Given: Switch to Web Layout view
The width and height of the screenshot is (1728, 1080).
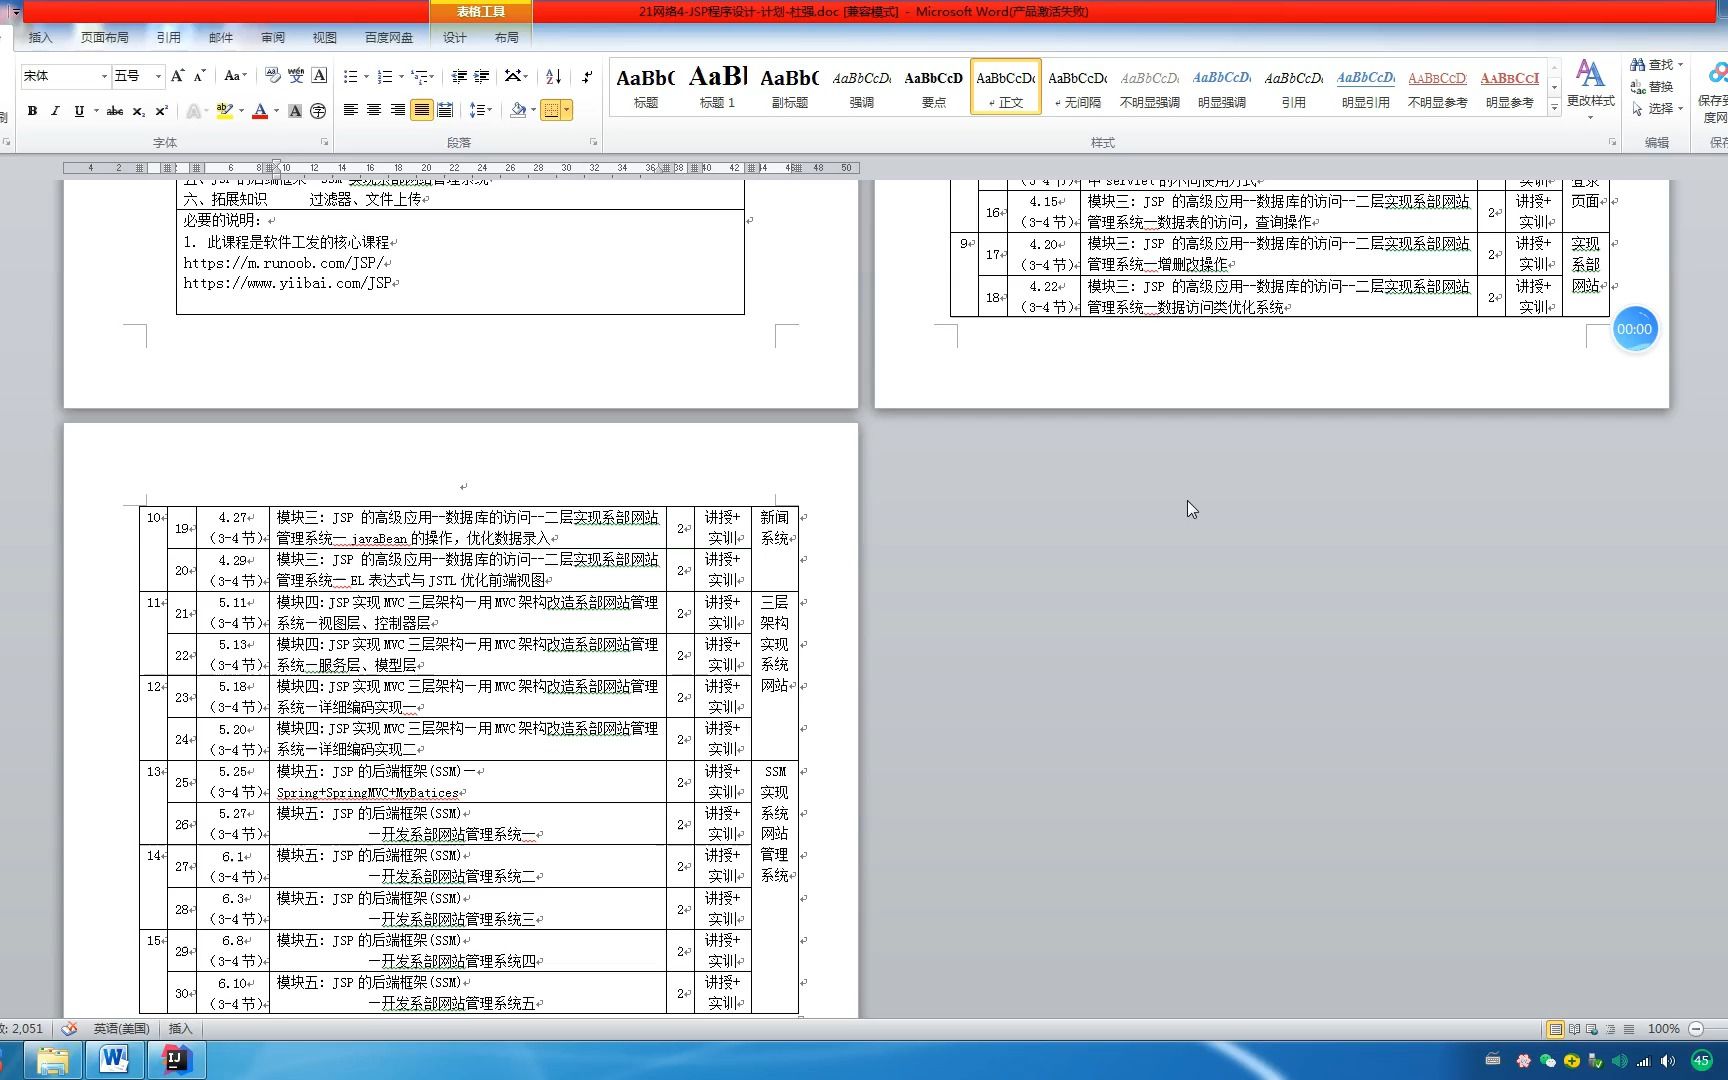Looking at the screenshot, I should [1592, 1029].
